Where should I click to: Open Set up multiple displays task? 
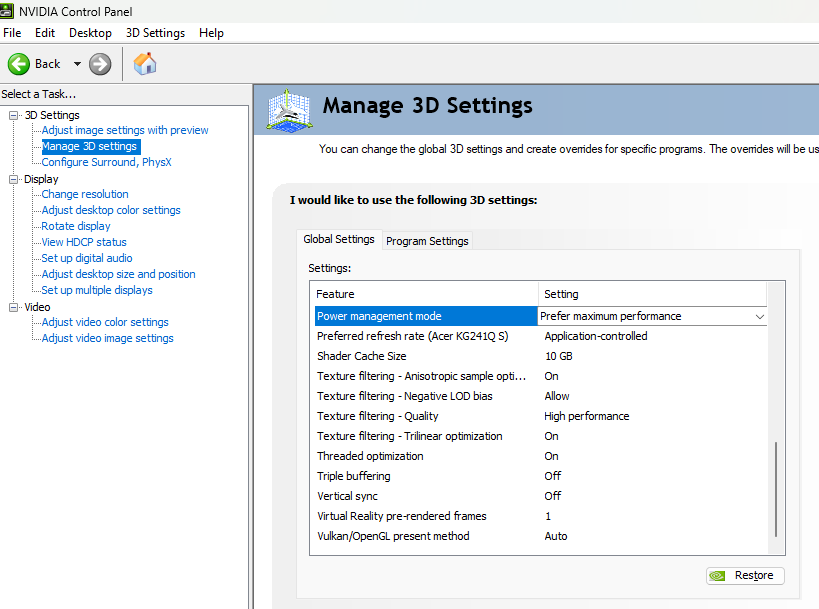pos(97,290)
